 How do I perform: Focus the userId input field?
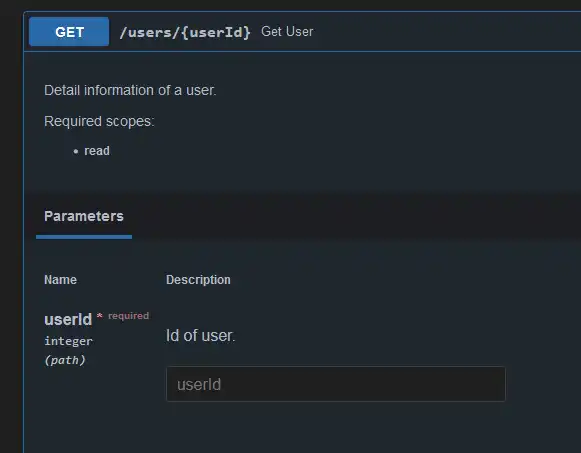(336, 384)
